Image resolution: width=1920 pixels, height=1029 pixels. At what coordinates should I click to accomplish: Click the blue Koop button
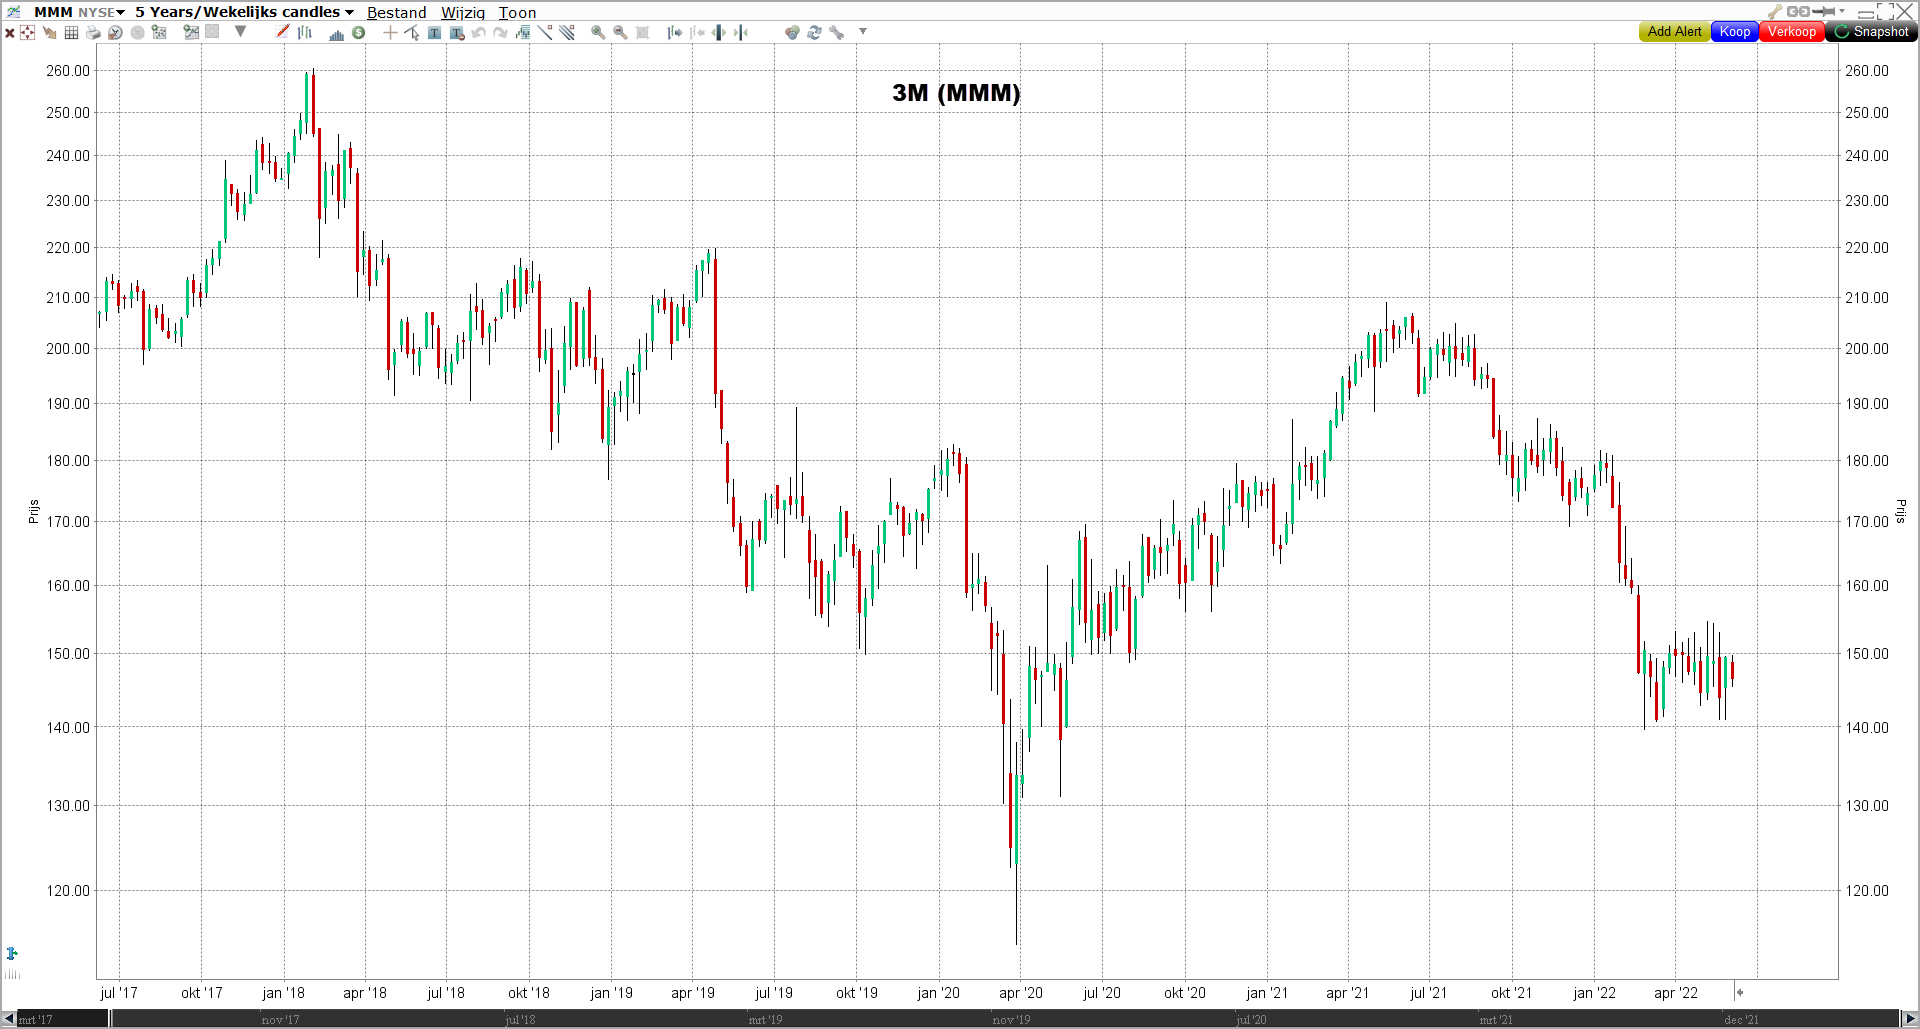1735,32
